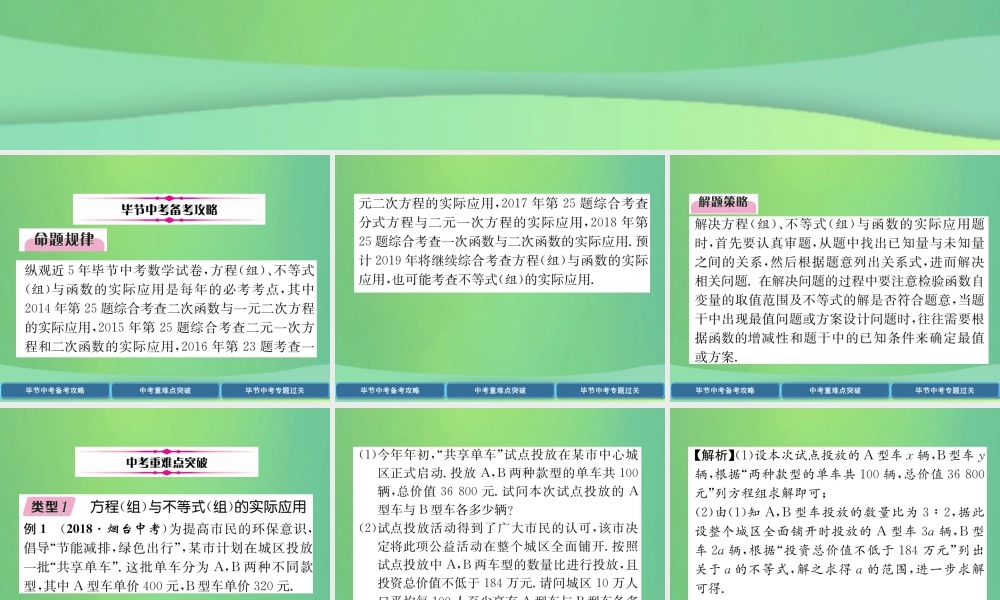Click the 命题规律 heading label
The image size is (1000, 600).
point(63,240)
